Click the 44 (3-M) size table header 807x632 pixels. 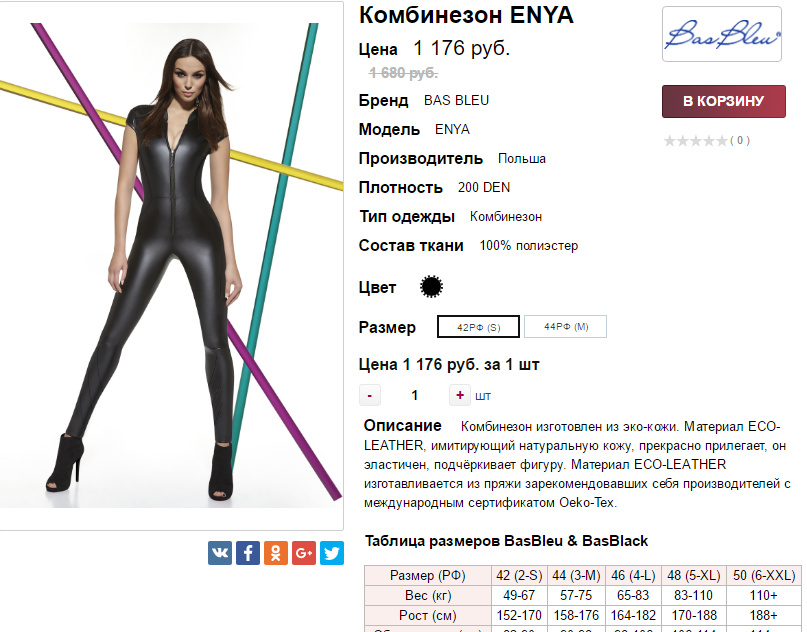pyautogui.click(x=576, y=575)
